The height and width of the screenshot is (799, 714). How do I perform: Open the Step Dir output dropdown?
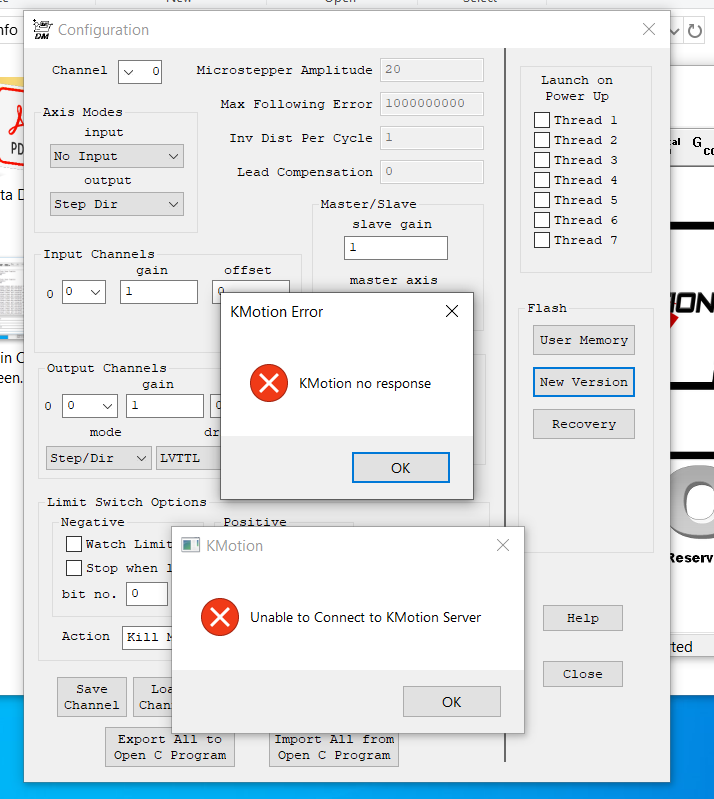(117, 204)
